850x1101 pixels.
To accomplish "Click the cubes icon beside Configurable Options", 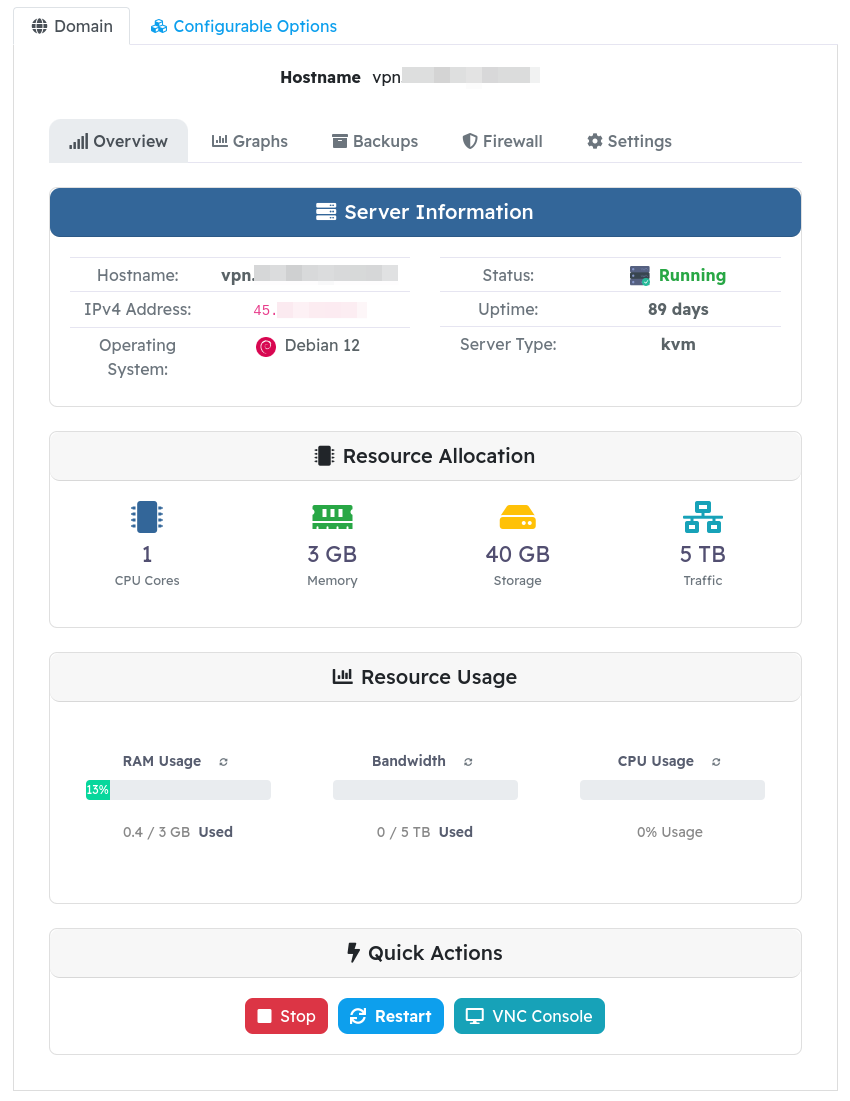I will pyautogui.click(x=159, y=26).
